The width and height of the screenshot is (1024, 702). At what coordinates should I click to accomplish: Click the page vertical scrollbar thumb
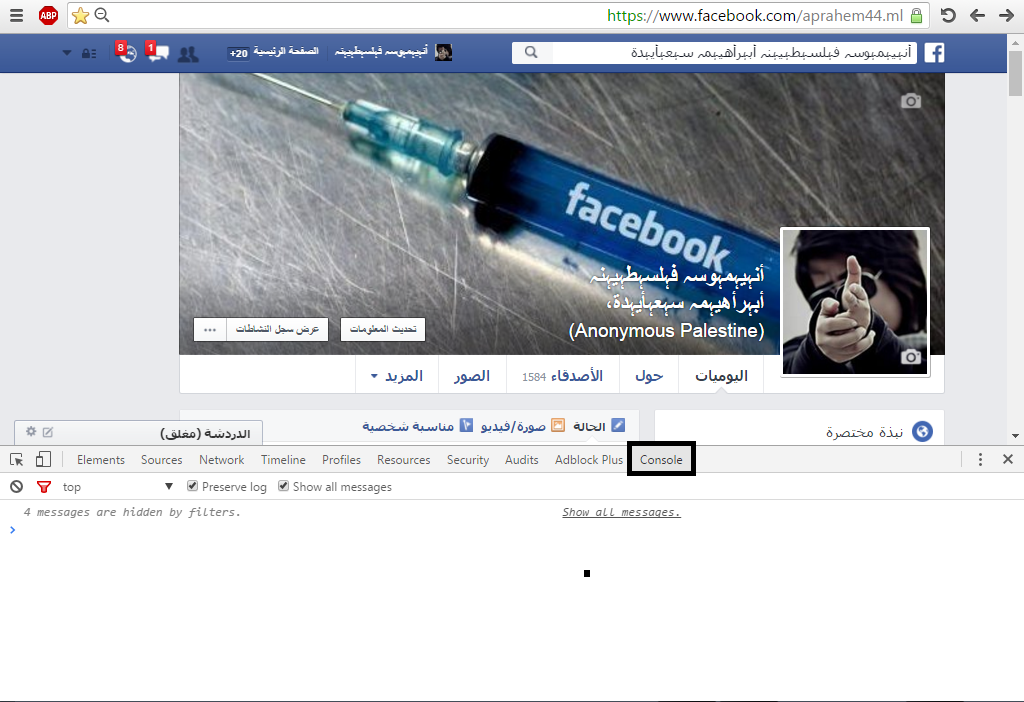tap(1015, 73)
